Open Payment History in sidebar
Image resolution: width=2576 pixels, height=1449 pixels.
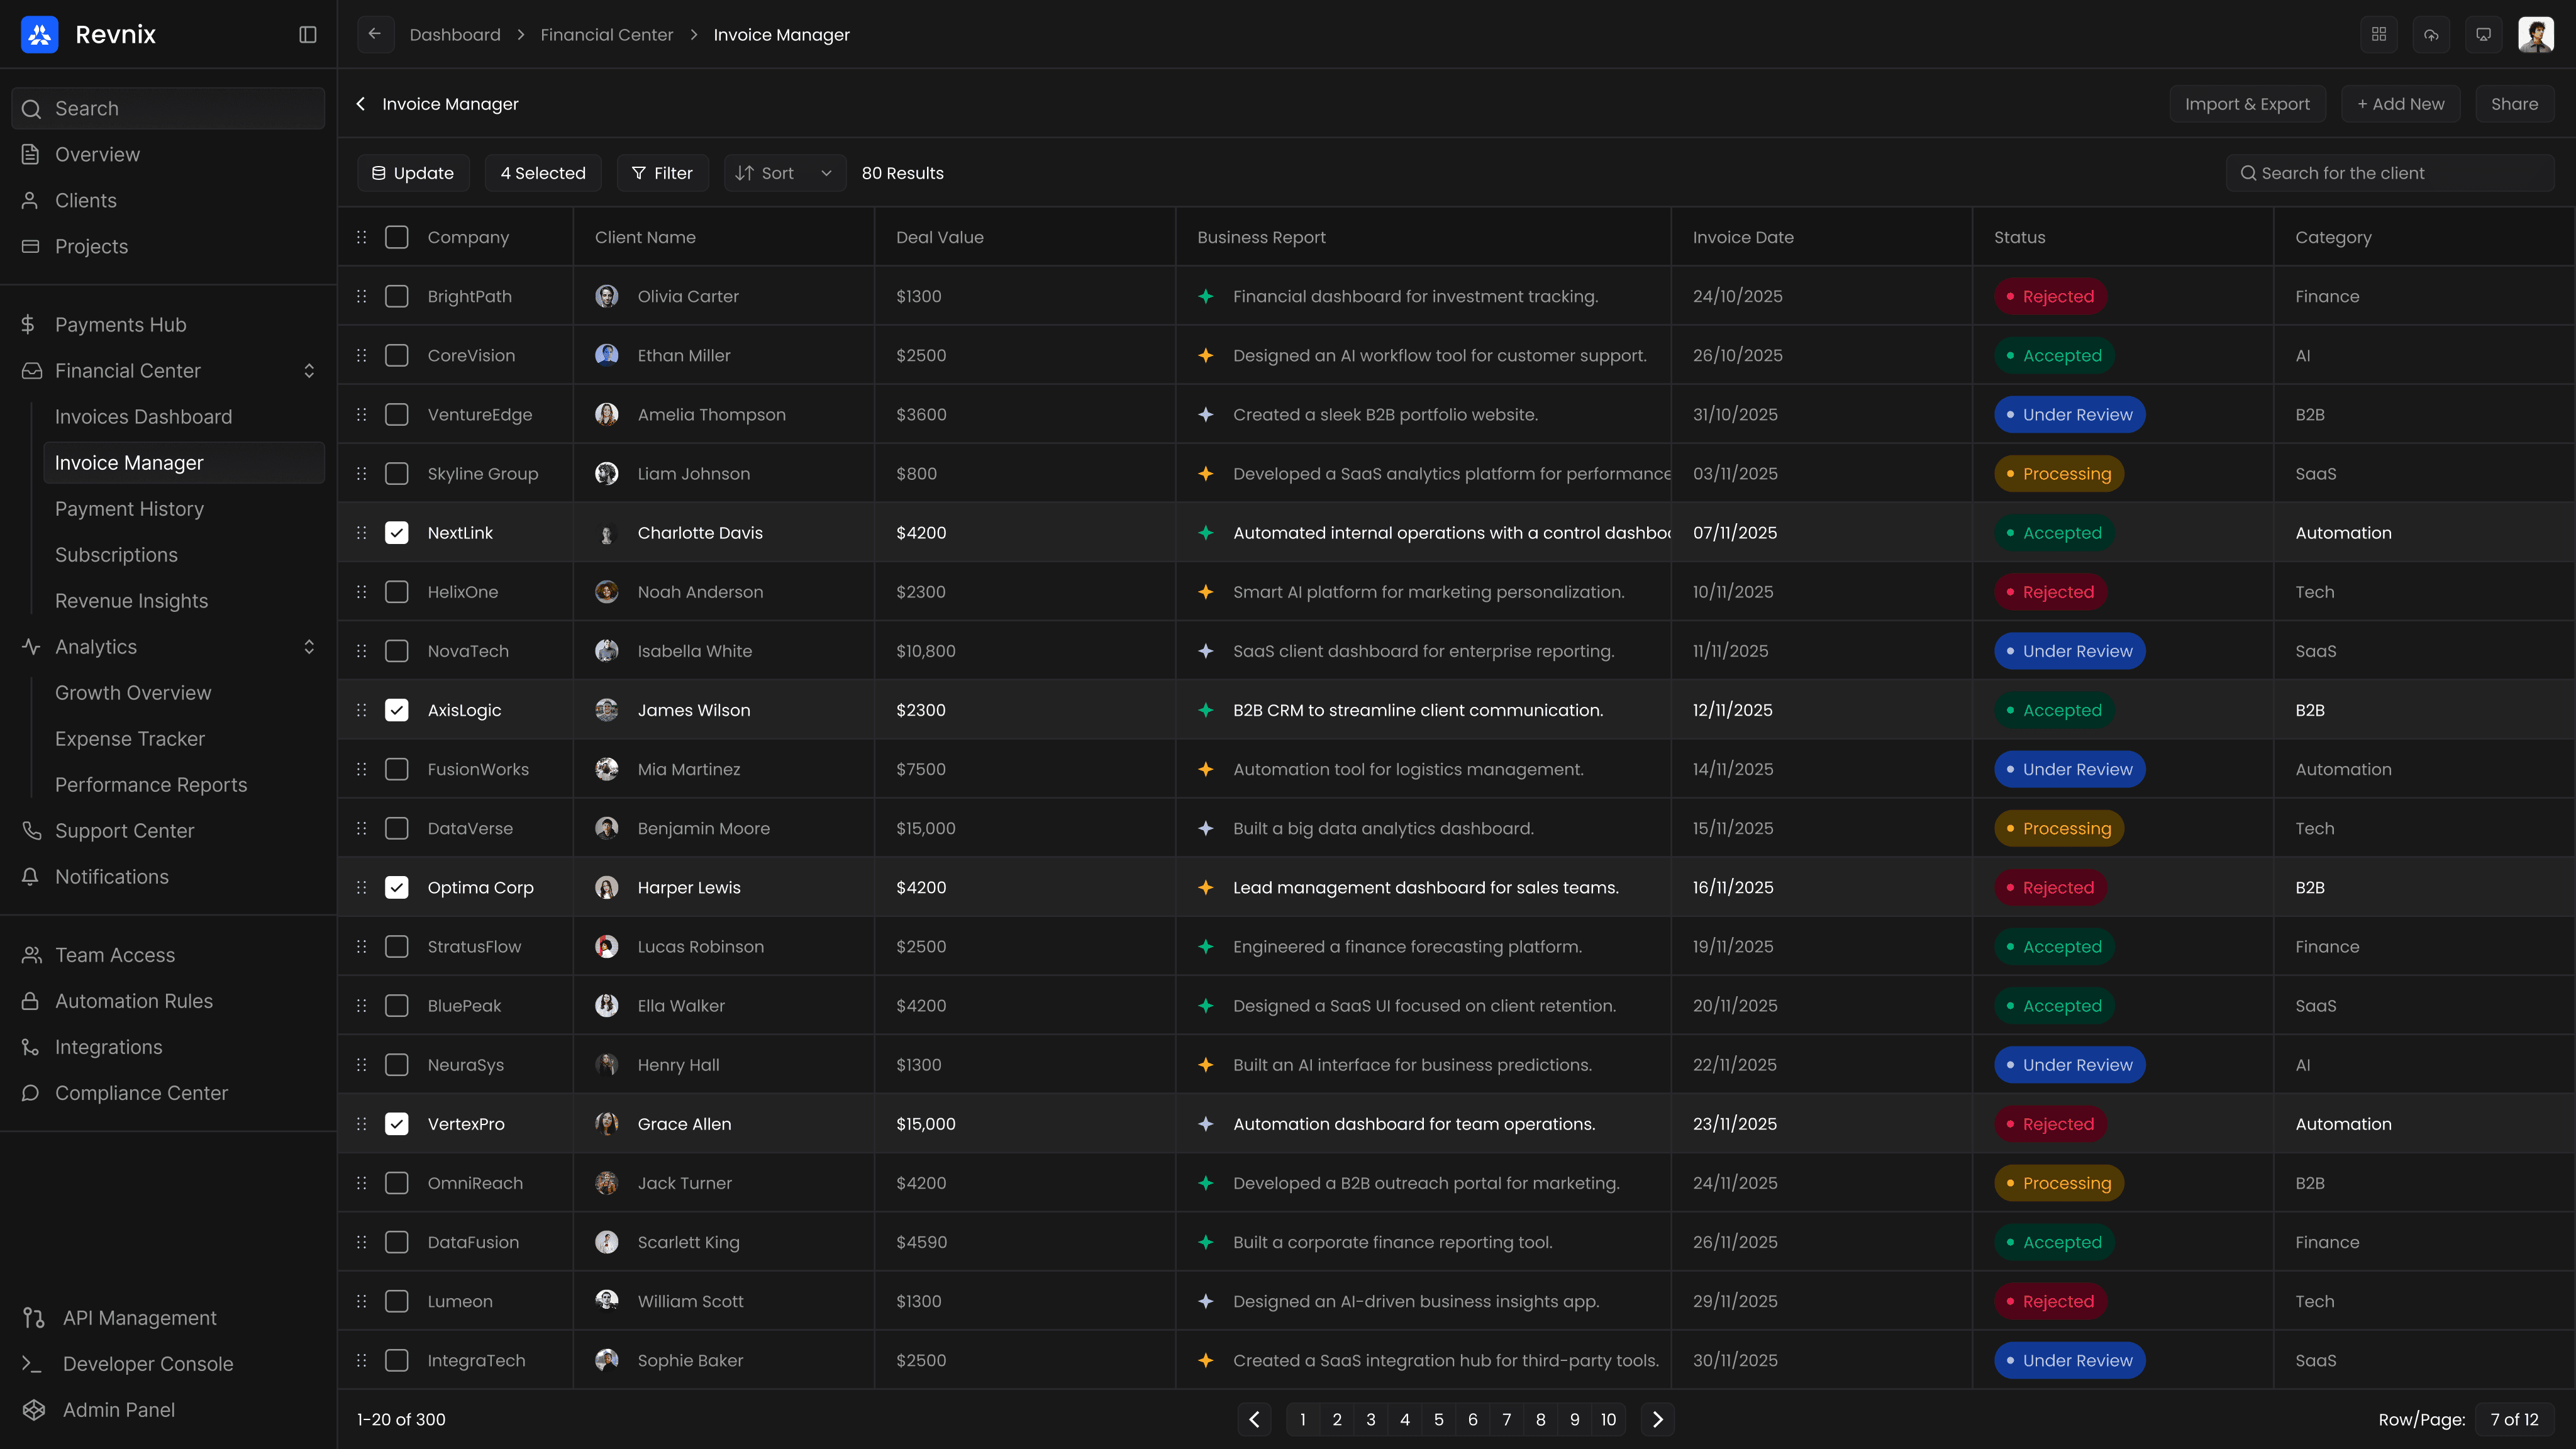pos(129,509)
